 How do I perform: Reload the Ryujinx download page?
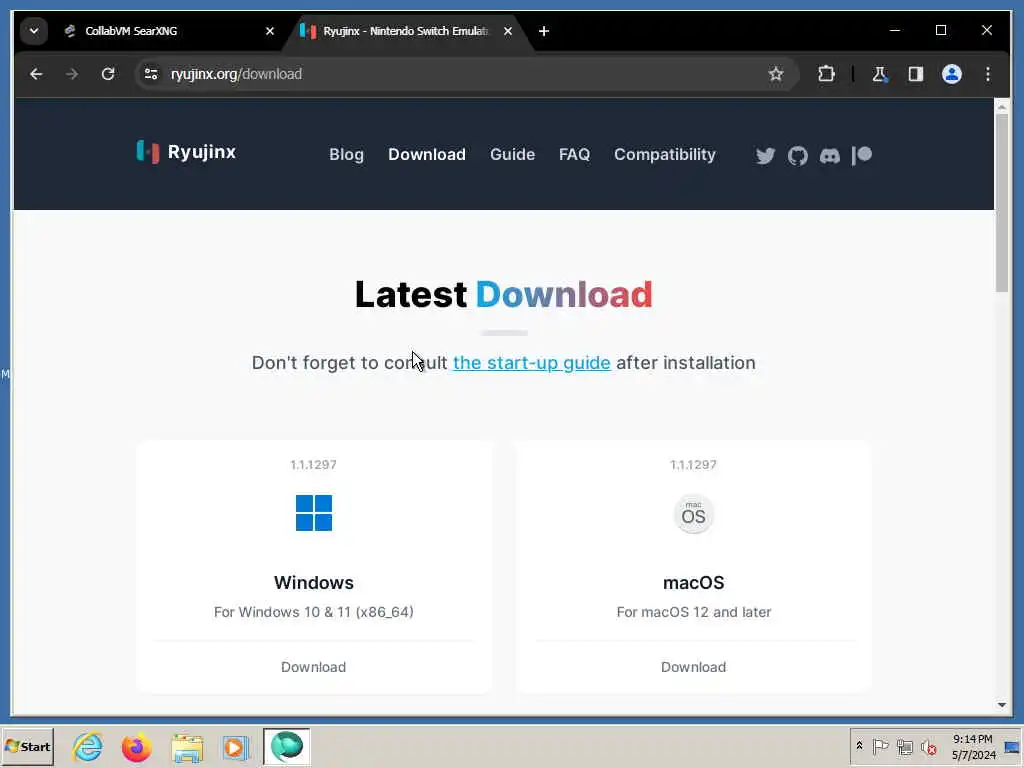[x=108, y=74]
